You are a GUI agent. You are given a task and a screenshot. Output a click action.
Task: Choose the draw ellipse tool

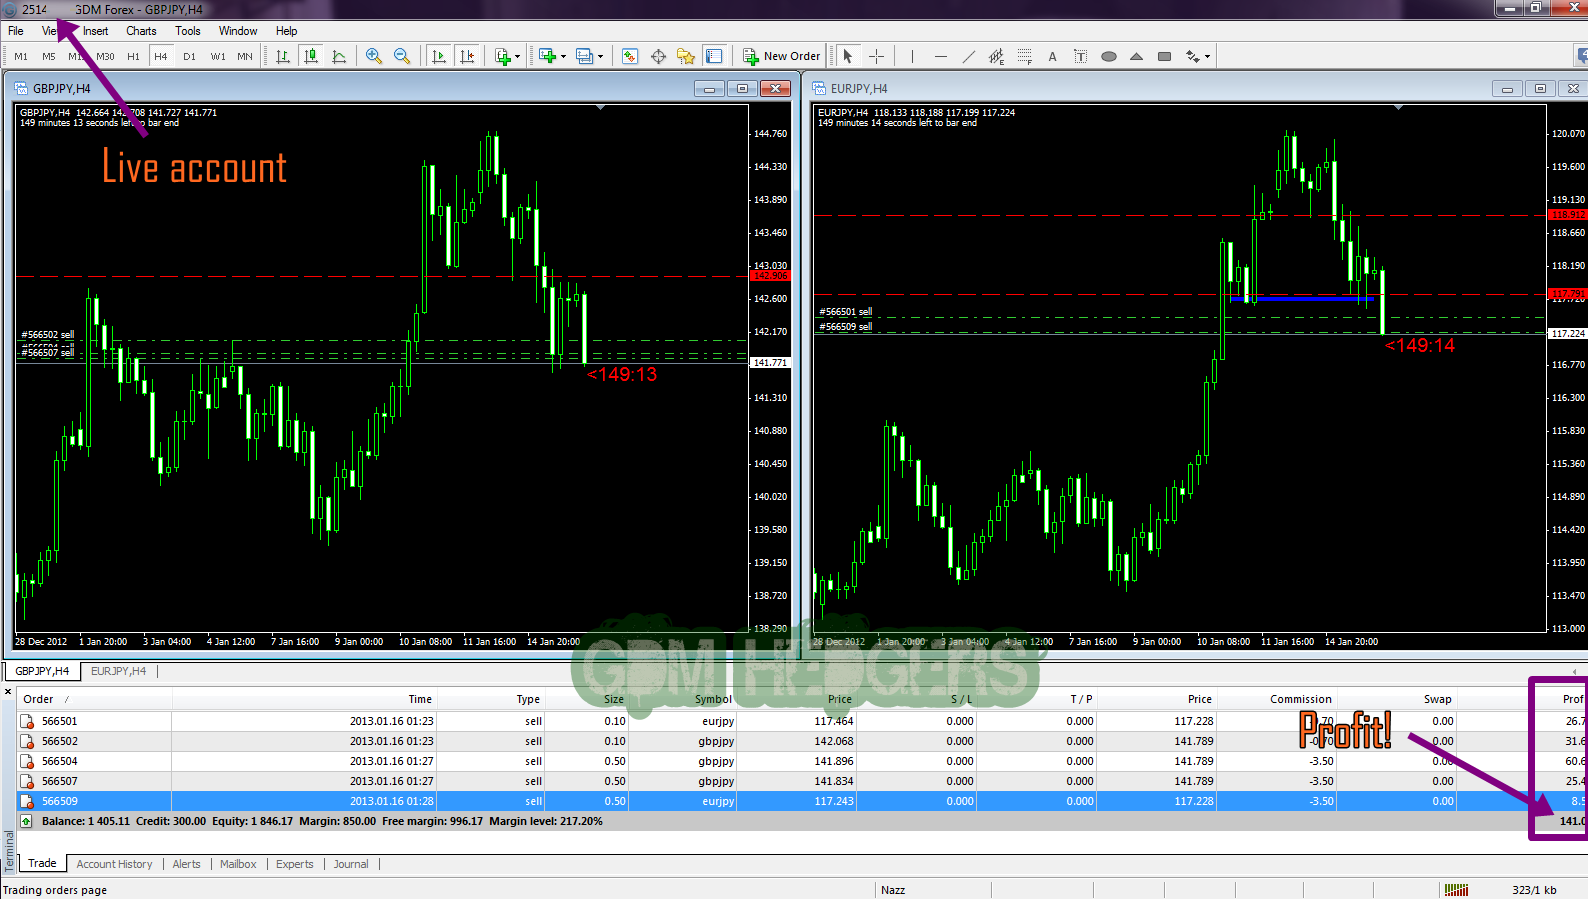[x=1108, y=56]
